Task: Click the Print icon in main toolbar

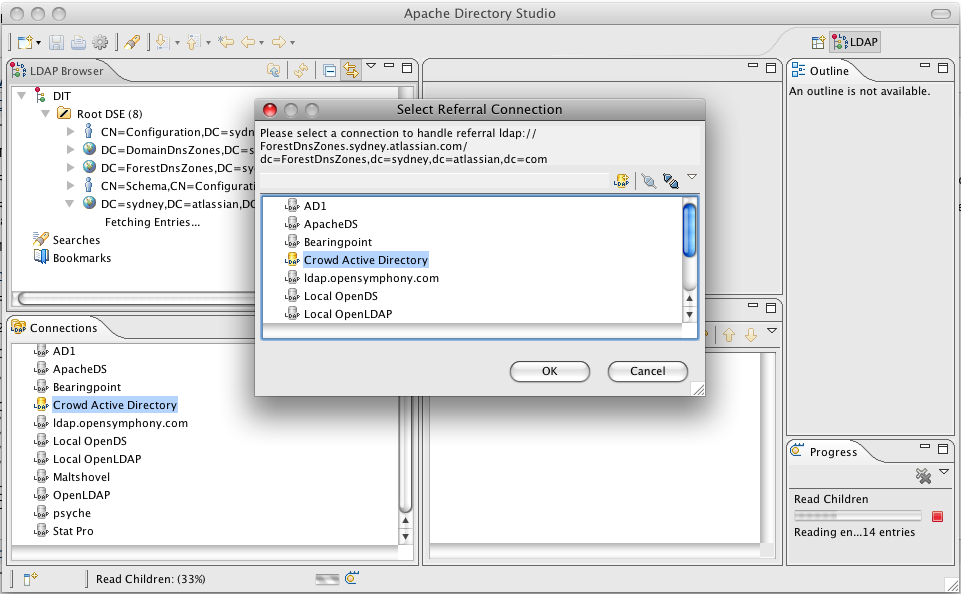Action: click(x=78, y=42)
